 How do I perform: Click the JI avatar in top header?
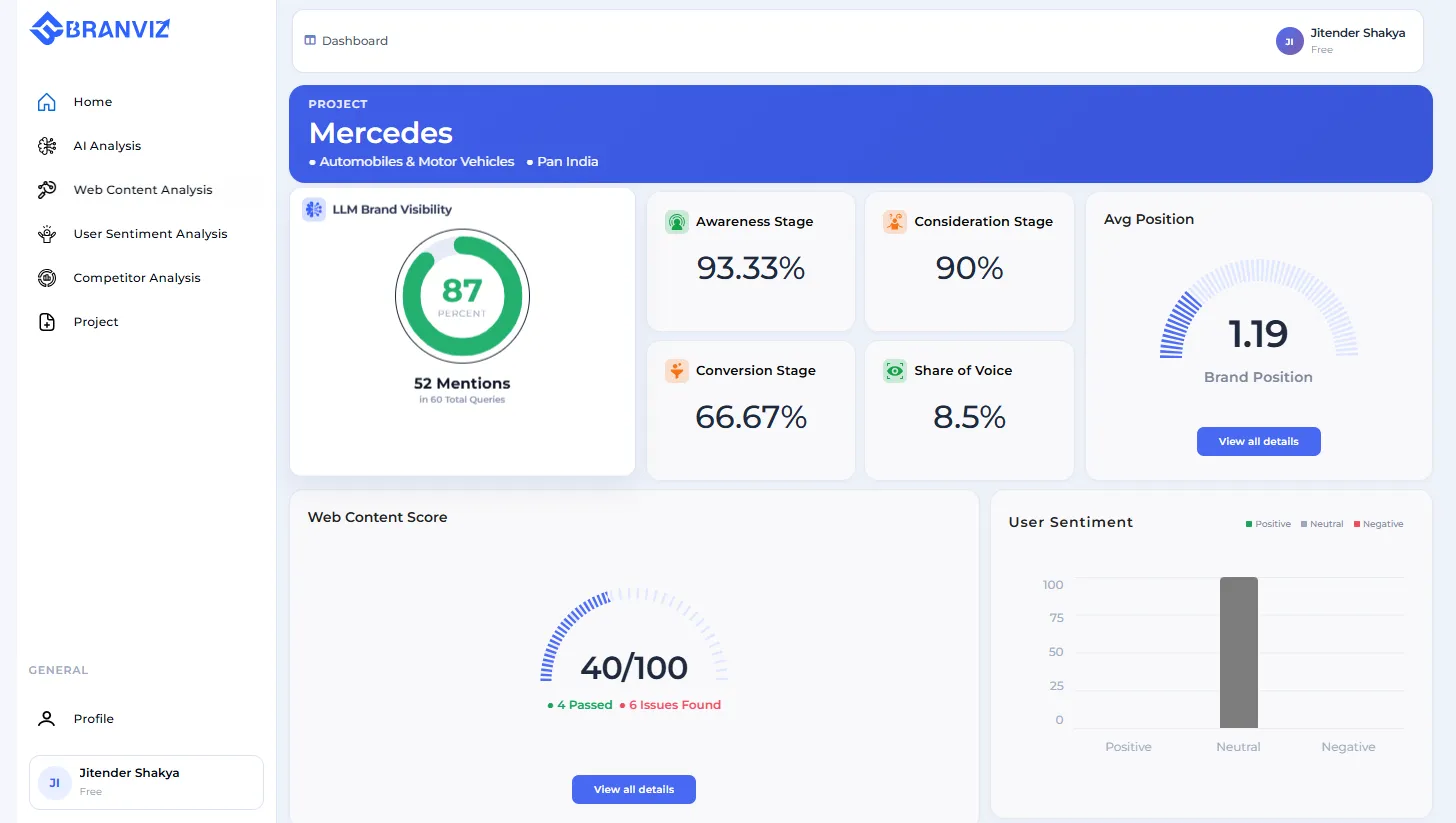1290,41
